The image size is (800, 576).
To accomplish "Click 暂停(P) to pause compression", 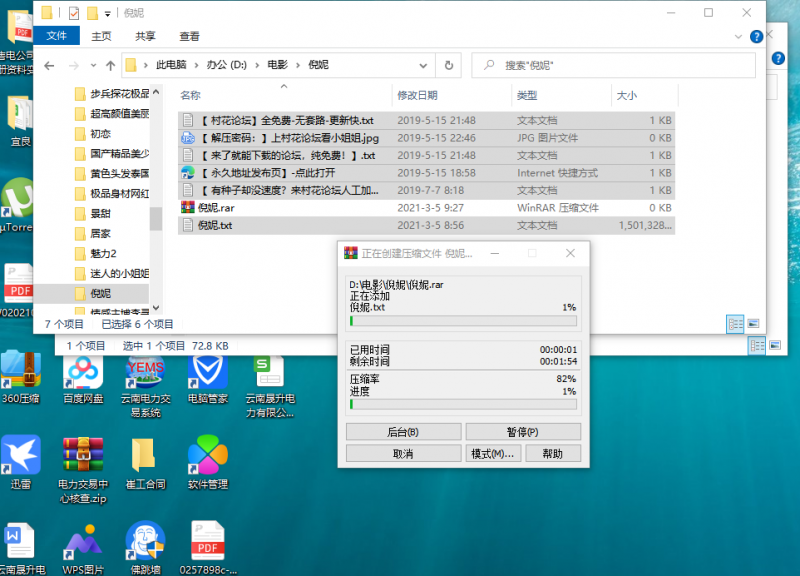I will [x=522, y=432].
